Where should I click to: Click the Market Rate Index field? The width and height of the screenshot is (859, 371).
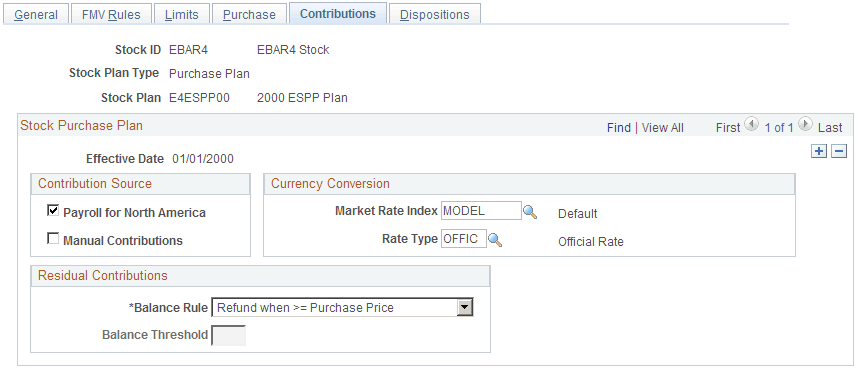(x=481, y=210)
